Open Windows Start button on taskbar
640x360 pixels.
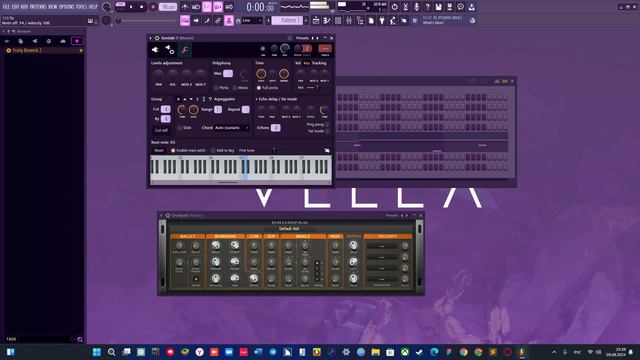[x=97, y=352]
